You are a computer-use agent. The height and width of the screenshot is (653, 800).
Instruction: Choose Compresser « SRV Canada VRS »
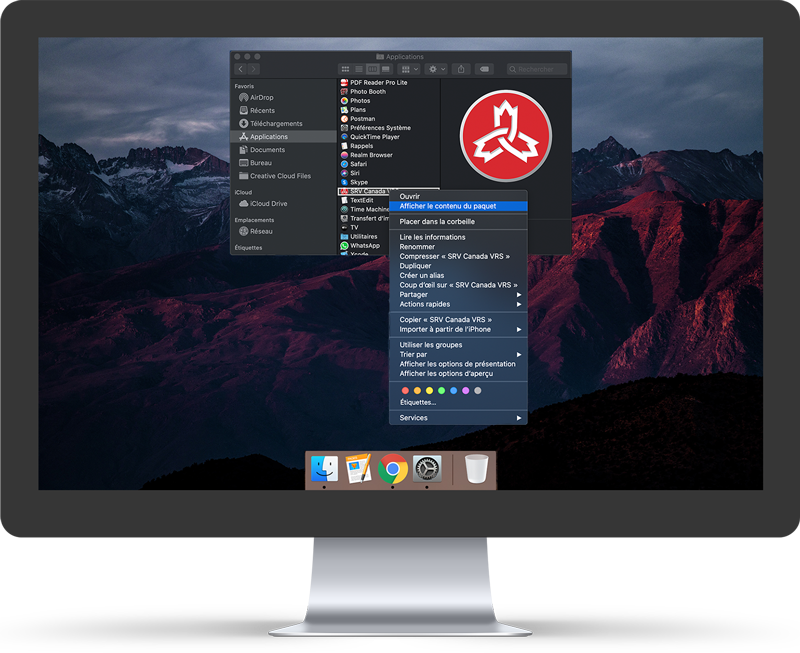tap(458, 257)
